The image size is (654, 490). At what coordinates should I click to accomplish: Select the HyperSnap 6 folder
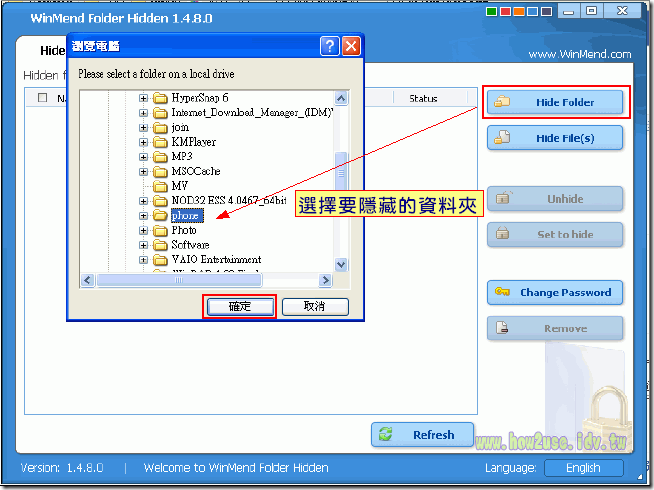[200, 98]
